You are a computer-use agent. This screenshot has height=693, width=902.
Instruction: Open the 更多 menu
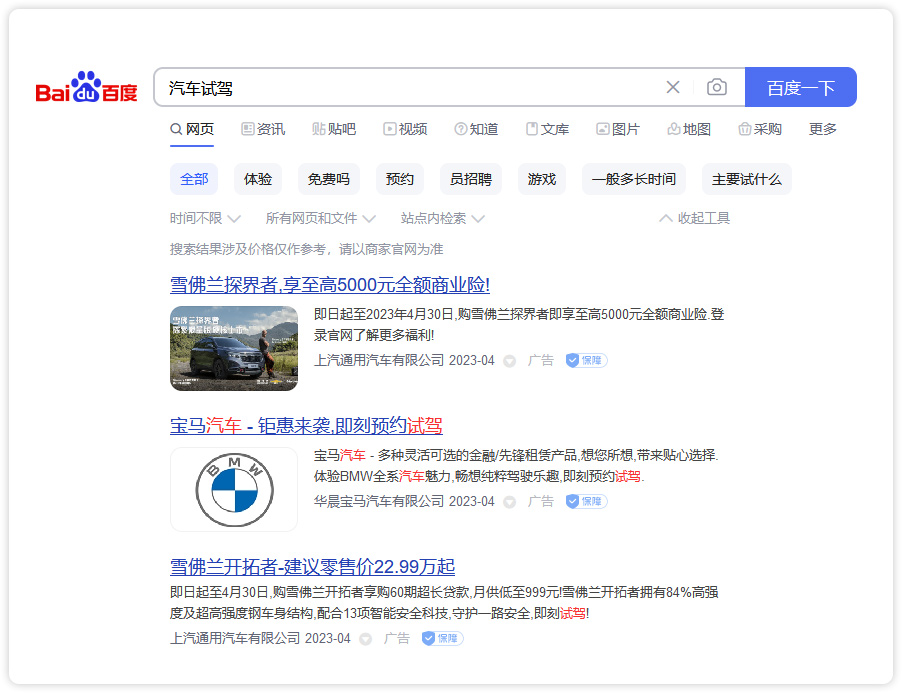(821, 129)
